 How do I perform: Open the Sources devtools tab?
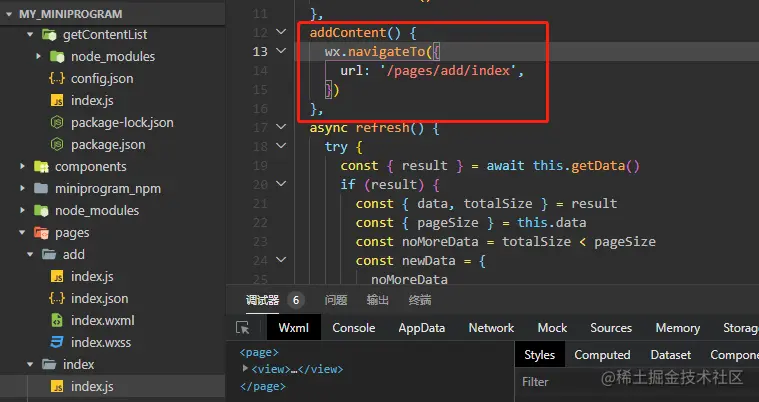611,328
